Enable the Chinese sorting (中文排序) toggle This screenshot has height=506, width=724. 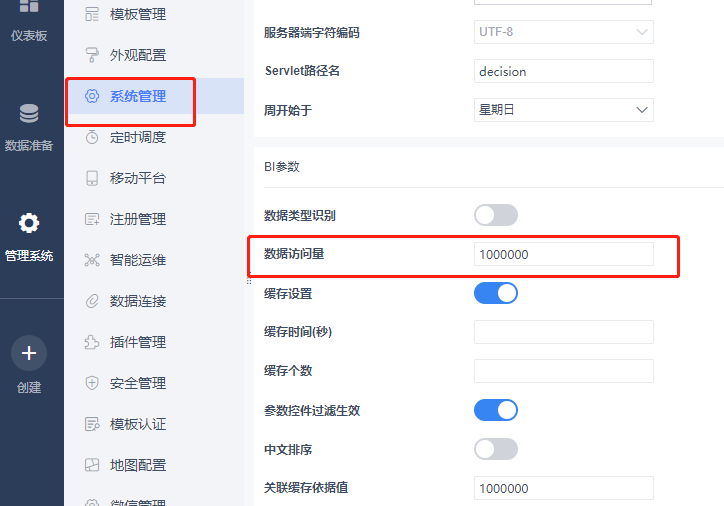pos(495,449)
